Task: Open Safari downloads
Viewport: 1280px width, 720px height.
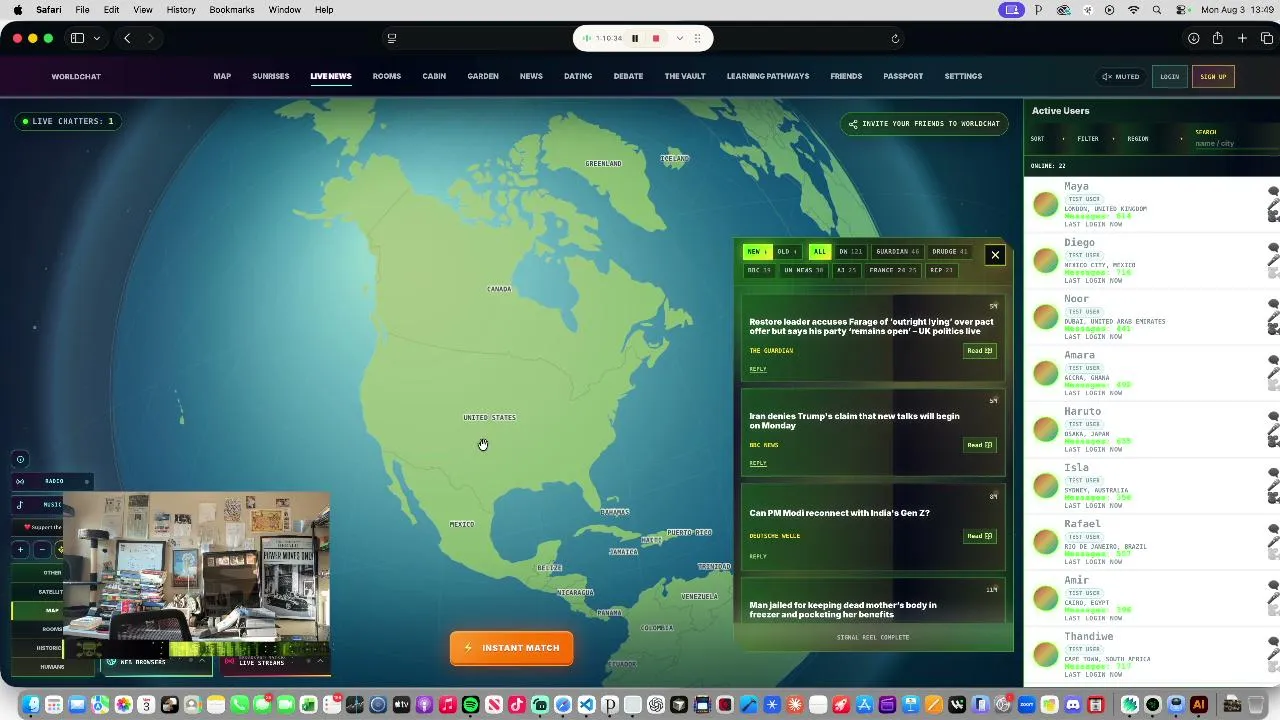Action: 1194,38
